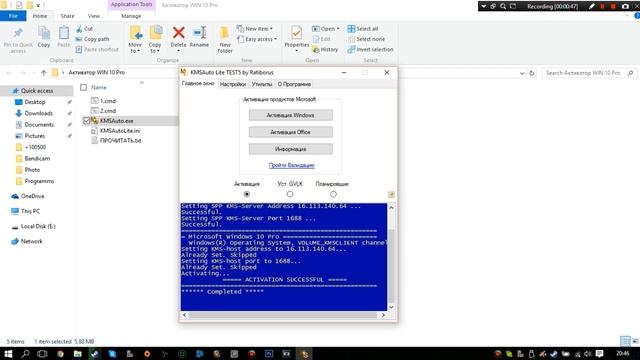This screenshot has width=640, height=360.
Task: Click the taskbar search magnifier icon
Action: pos(25,354)
